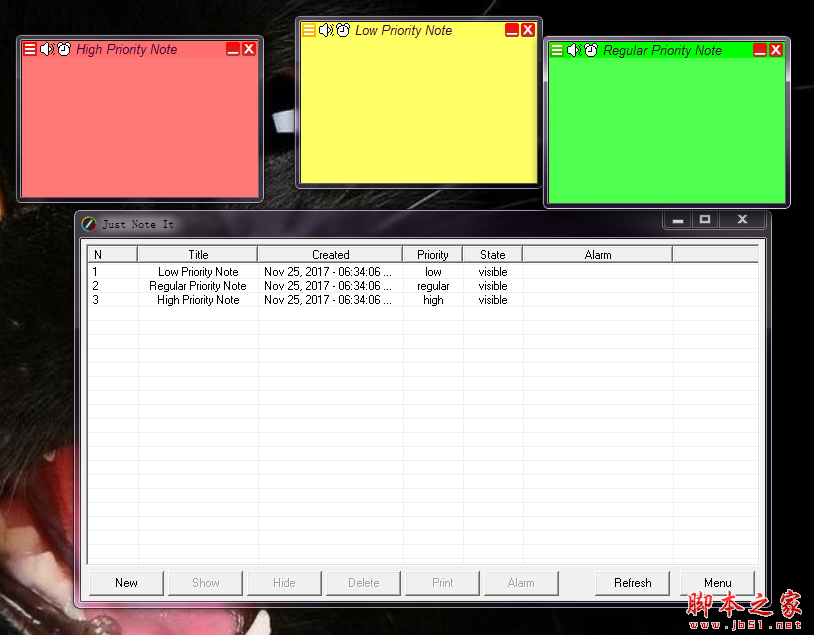Close the High Priority Note
Viewport: 814px width, 636px height.
coord(249,49)
